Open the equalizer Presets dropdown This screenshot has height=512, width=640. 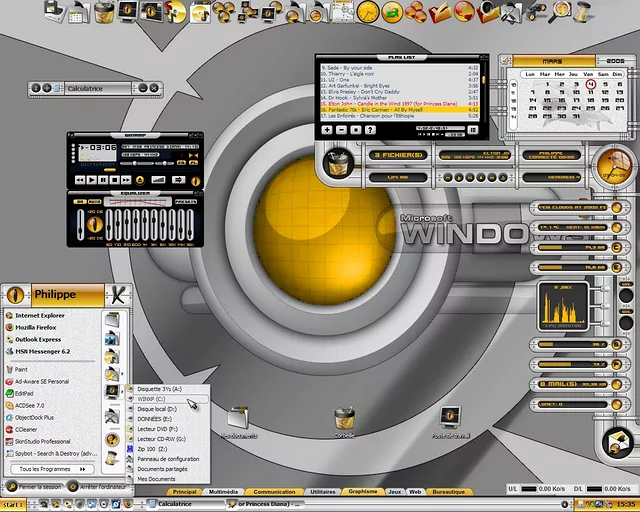[x=186, y=201]
